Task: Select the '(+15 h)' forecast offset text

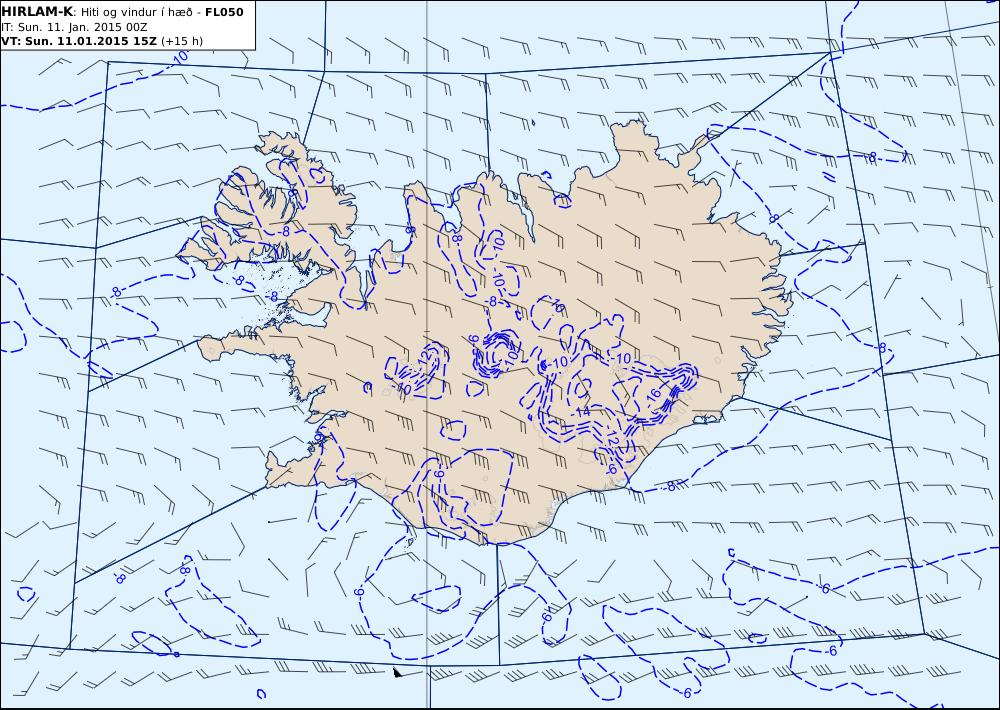Action: point(182,41)
